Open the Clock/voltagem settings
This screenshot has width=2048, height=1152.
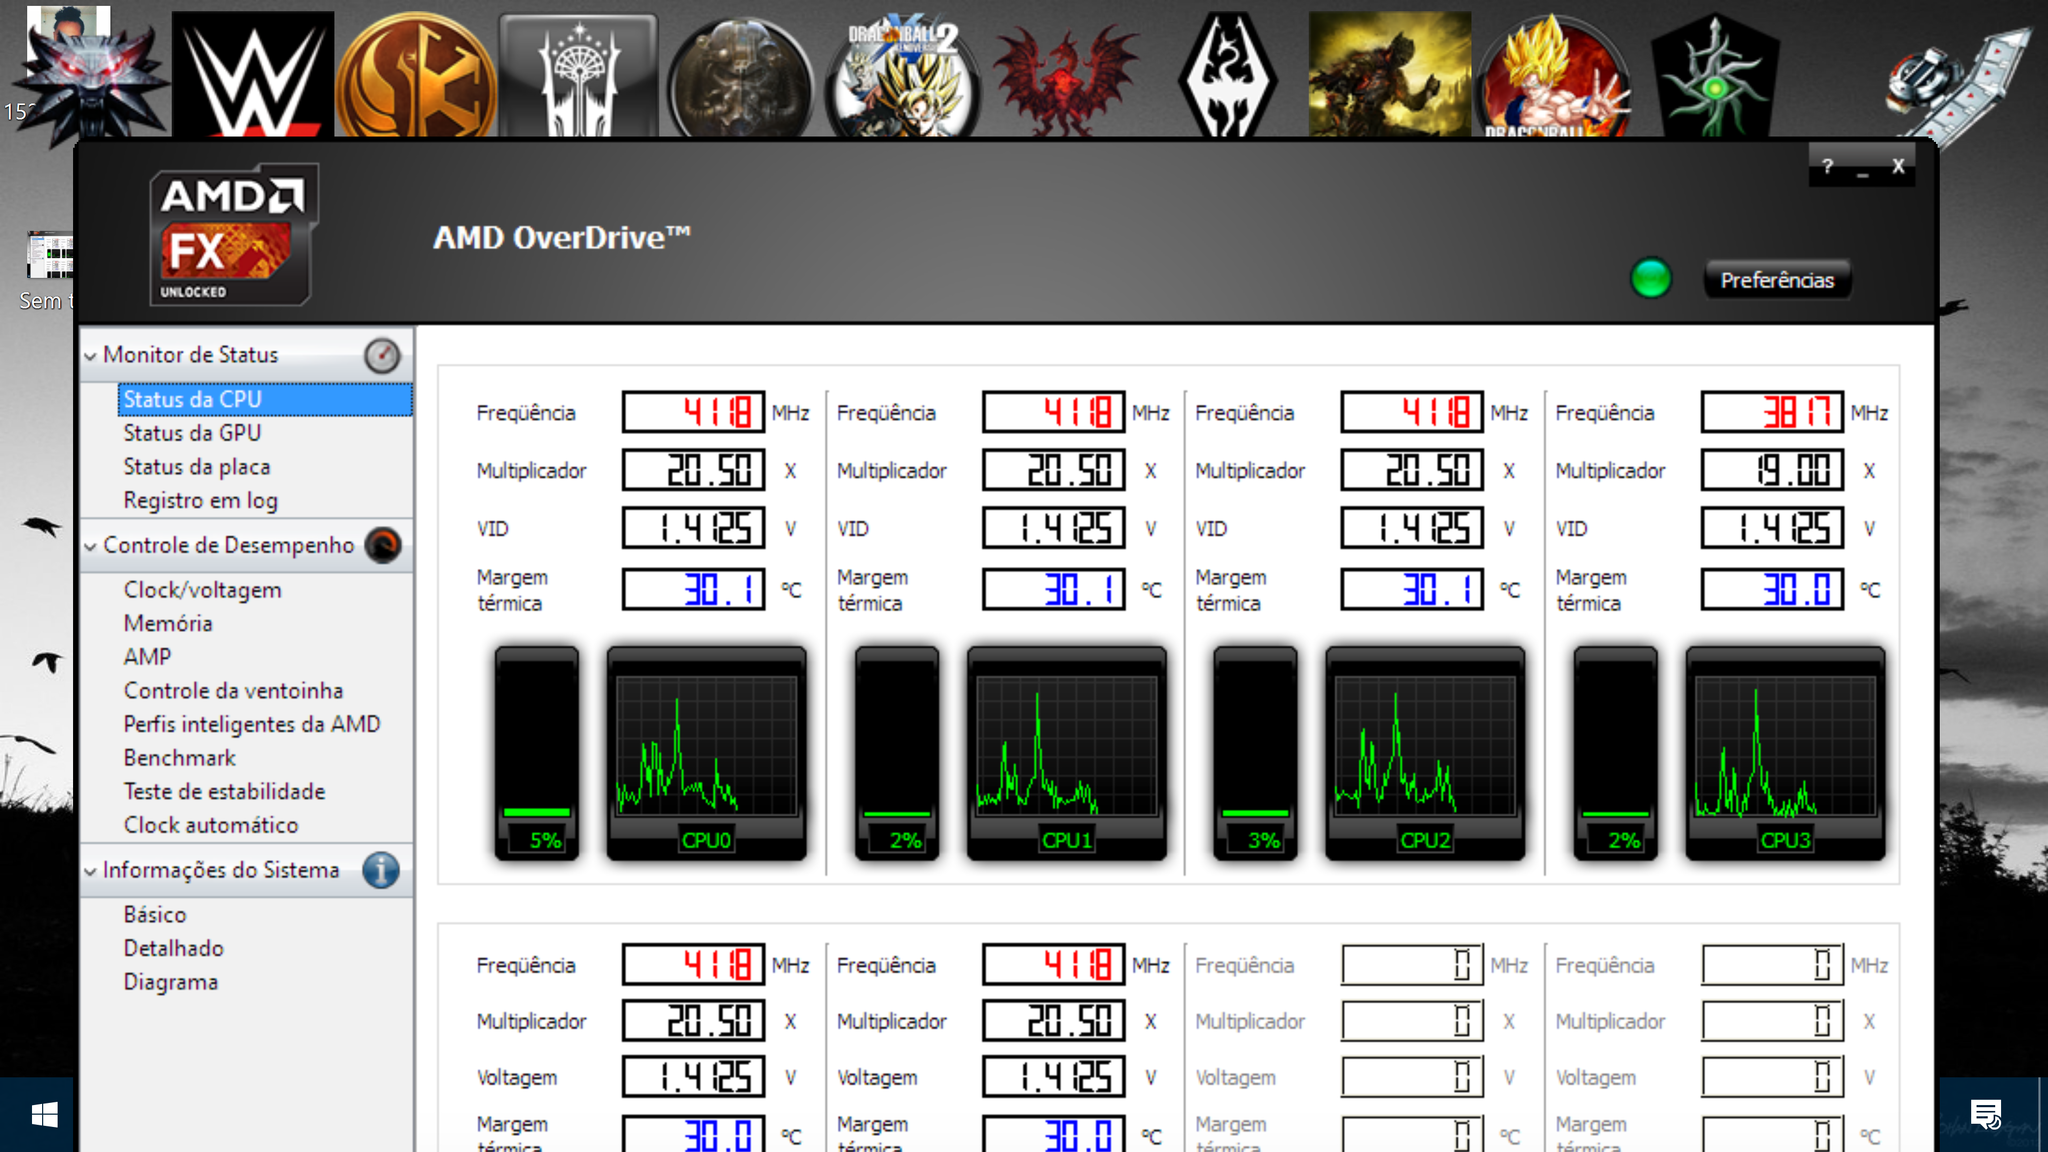tap(203, 590)
